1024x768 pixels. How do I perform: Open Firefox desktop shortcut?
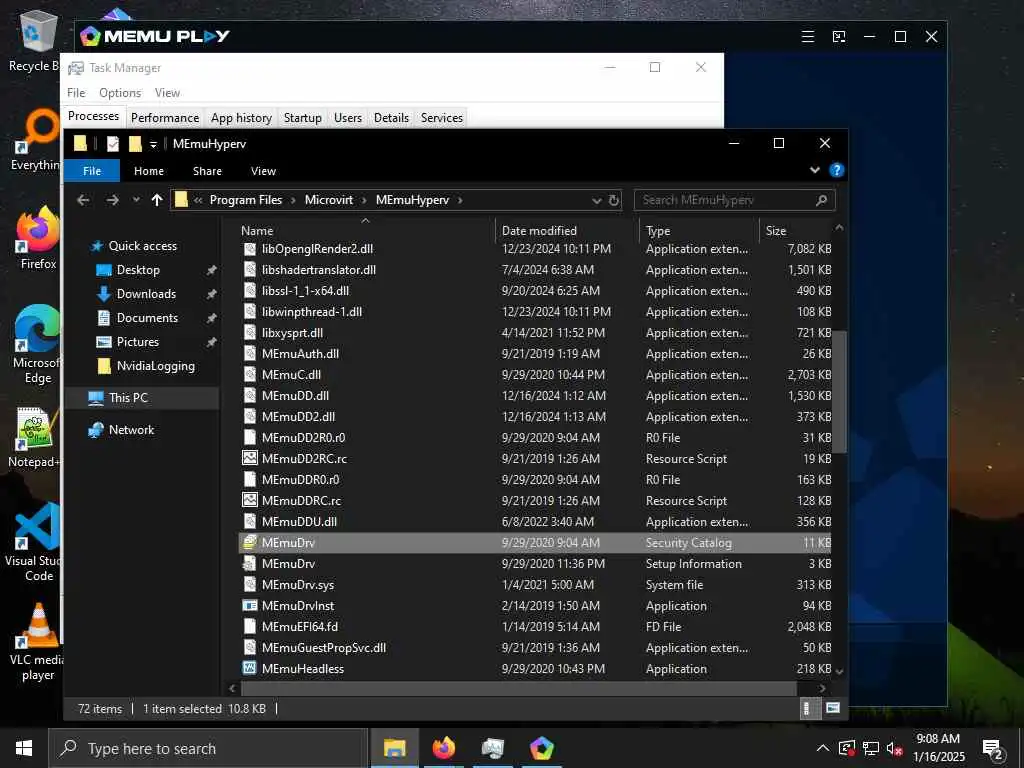coord(38,238)
